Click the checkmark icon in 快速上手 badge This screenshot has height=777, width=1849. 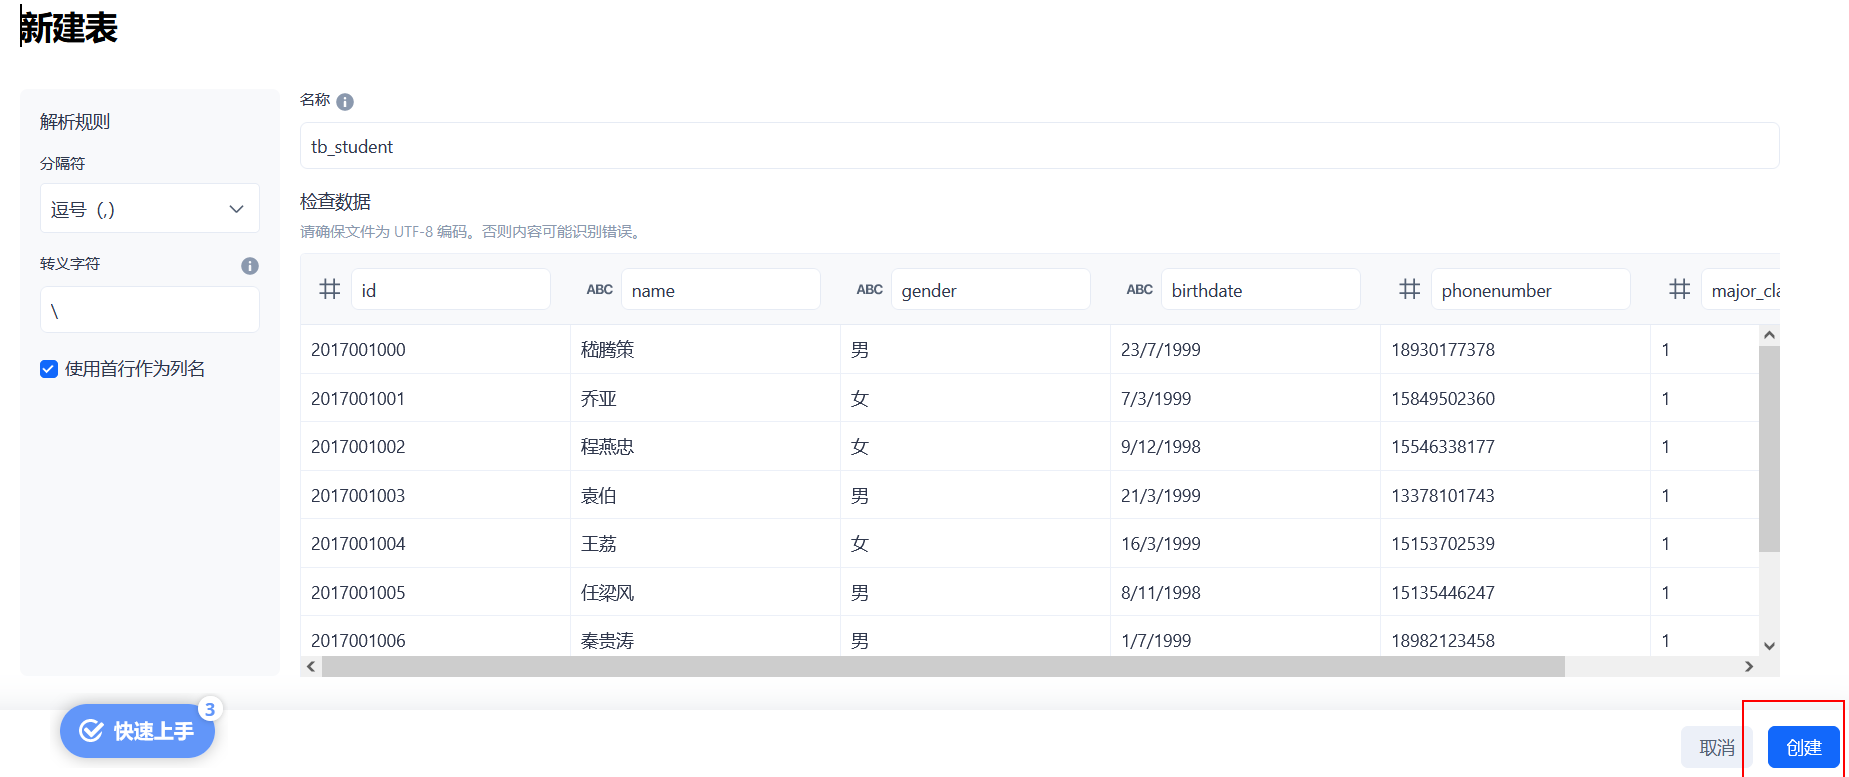pos(91,731)
